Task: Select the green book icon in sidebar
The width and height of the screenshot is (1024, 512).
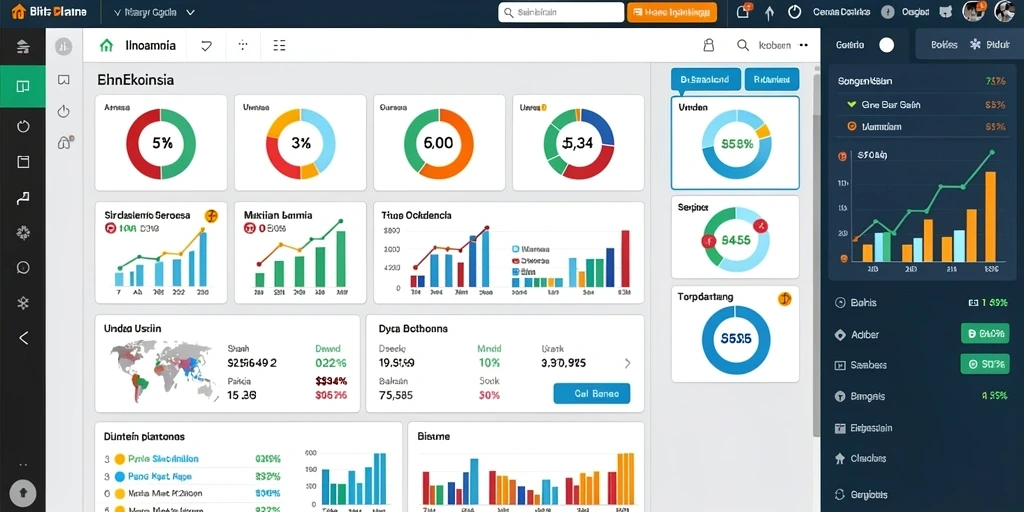Action: (23, 86)
